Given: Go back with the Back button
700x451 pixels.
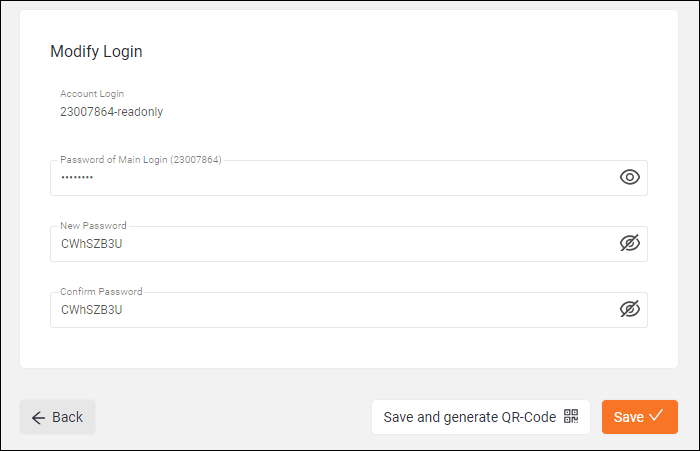Looking at the screenshot, I should (x=57, y=417).
